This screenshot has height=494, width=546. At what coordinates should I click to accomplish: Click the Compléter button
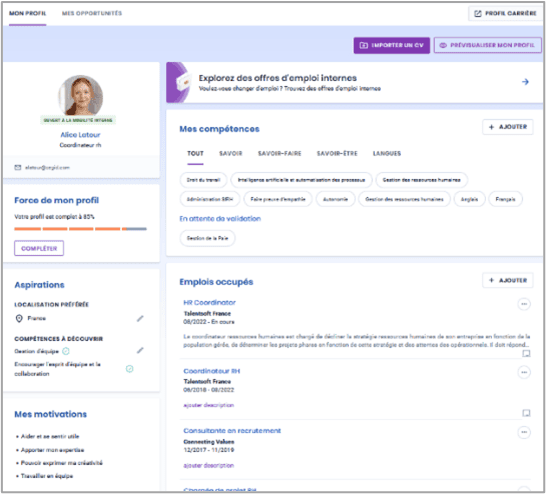tap(39, 248)
